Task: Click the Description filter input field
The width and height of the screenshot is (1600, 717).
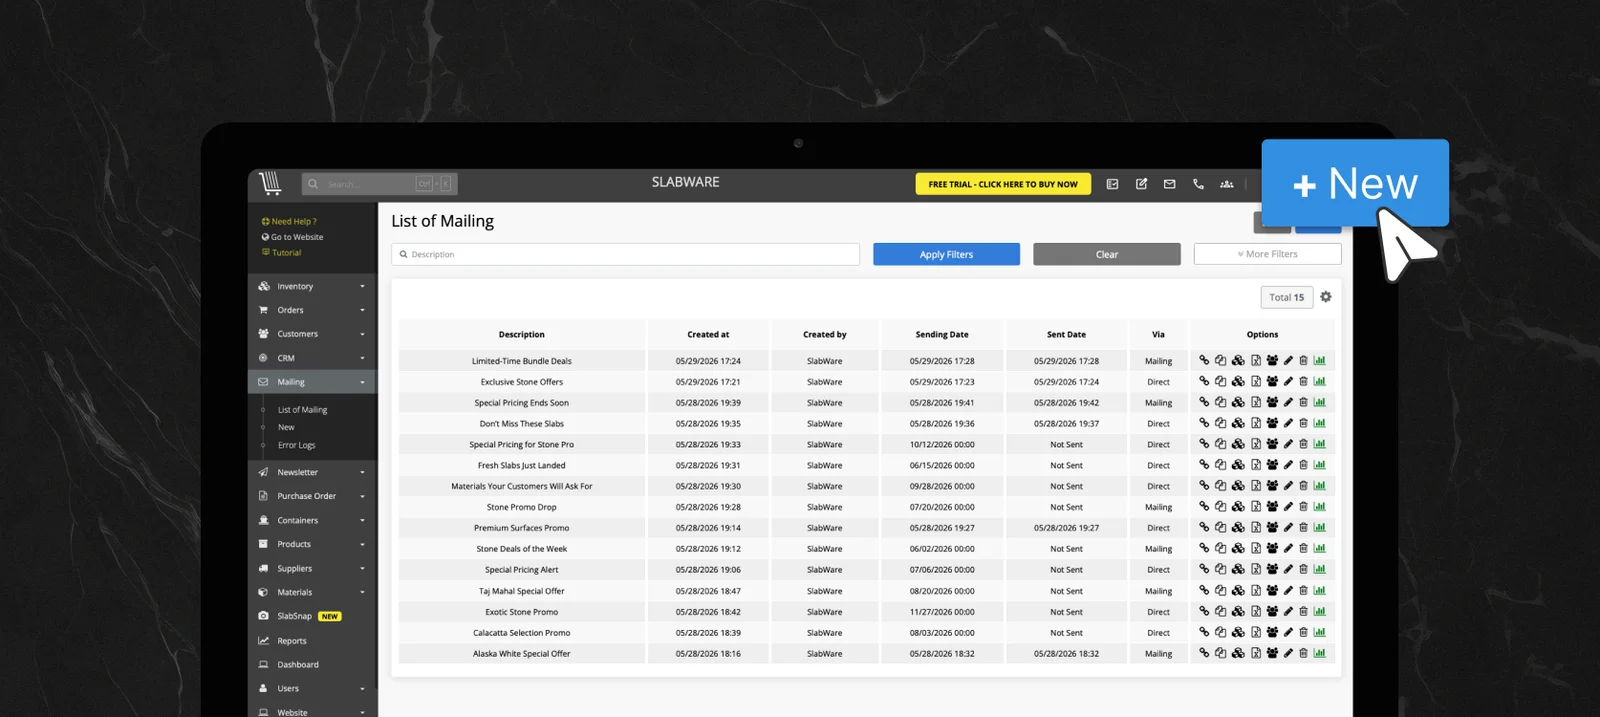Action: click(625, 254)
